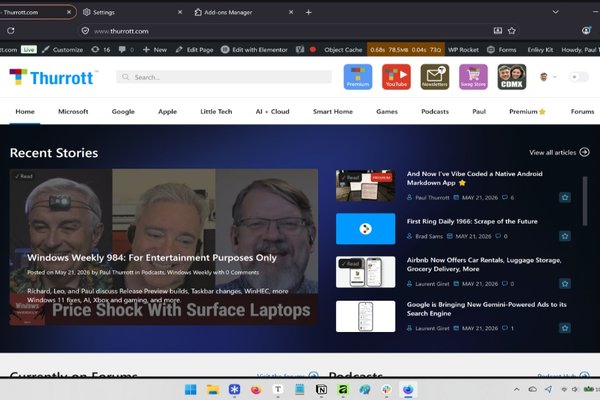Screen dimensions: 600x400
Task: Bookmark the Airbnb Car Rentals story
Action: pos(565,284)
